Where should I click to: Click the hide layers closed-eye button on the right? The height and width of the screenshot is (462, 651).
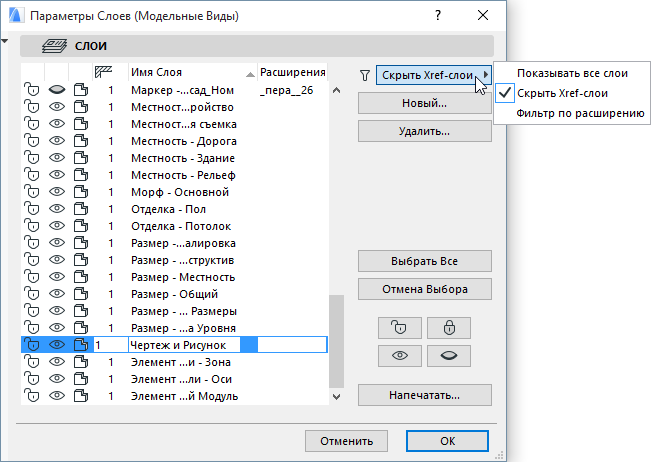pos(448,354)
